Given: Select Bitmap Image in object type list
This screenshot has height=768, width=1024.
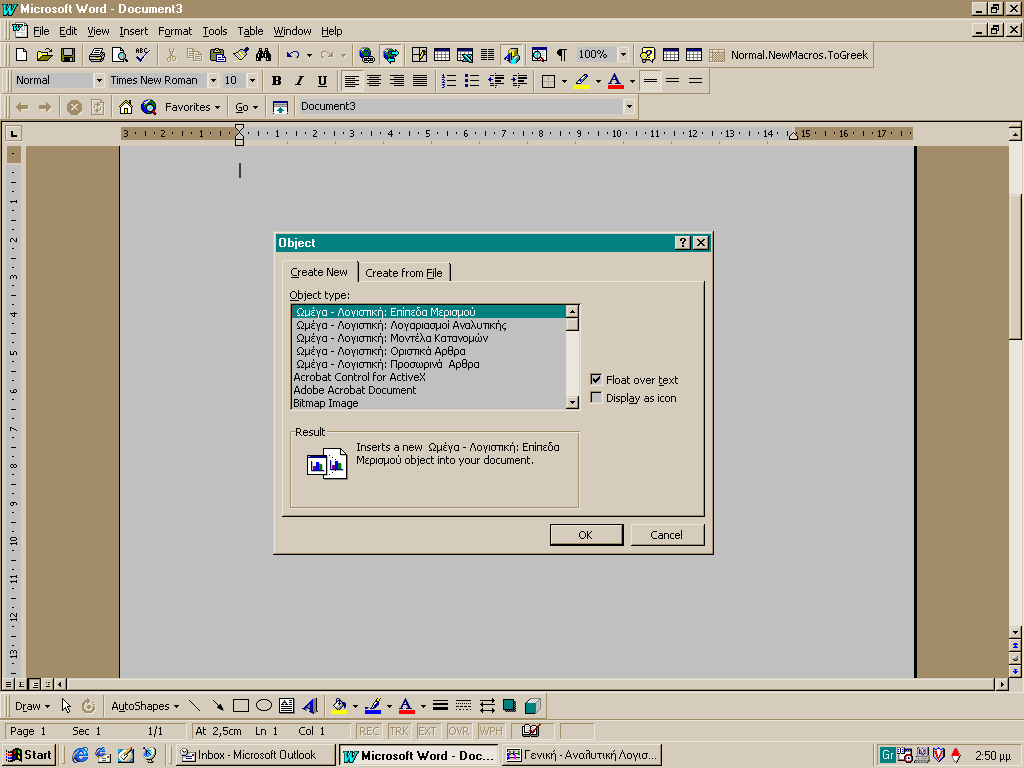Looking at the screenshot, I should (x=428, y=403).
